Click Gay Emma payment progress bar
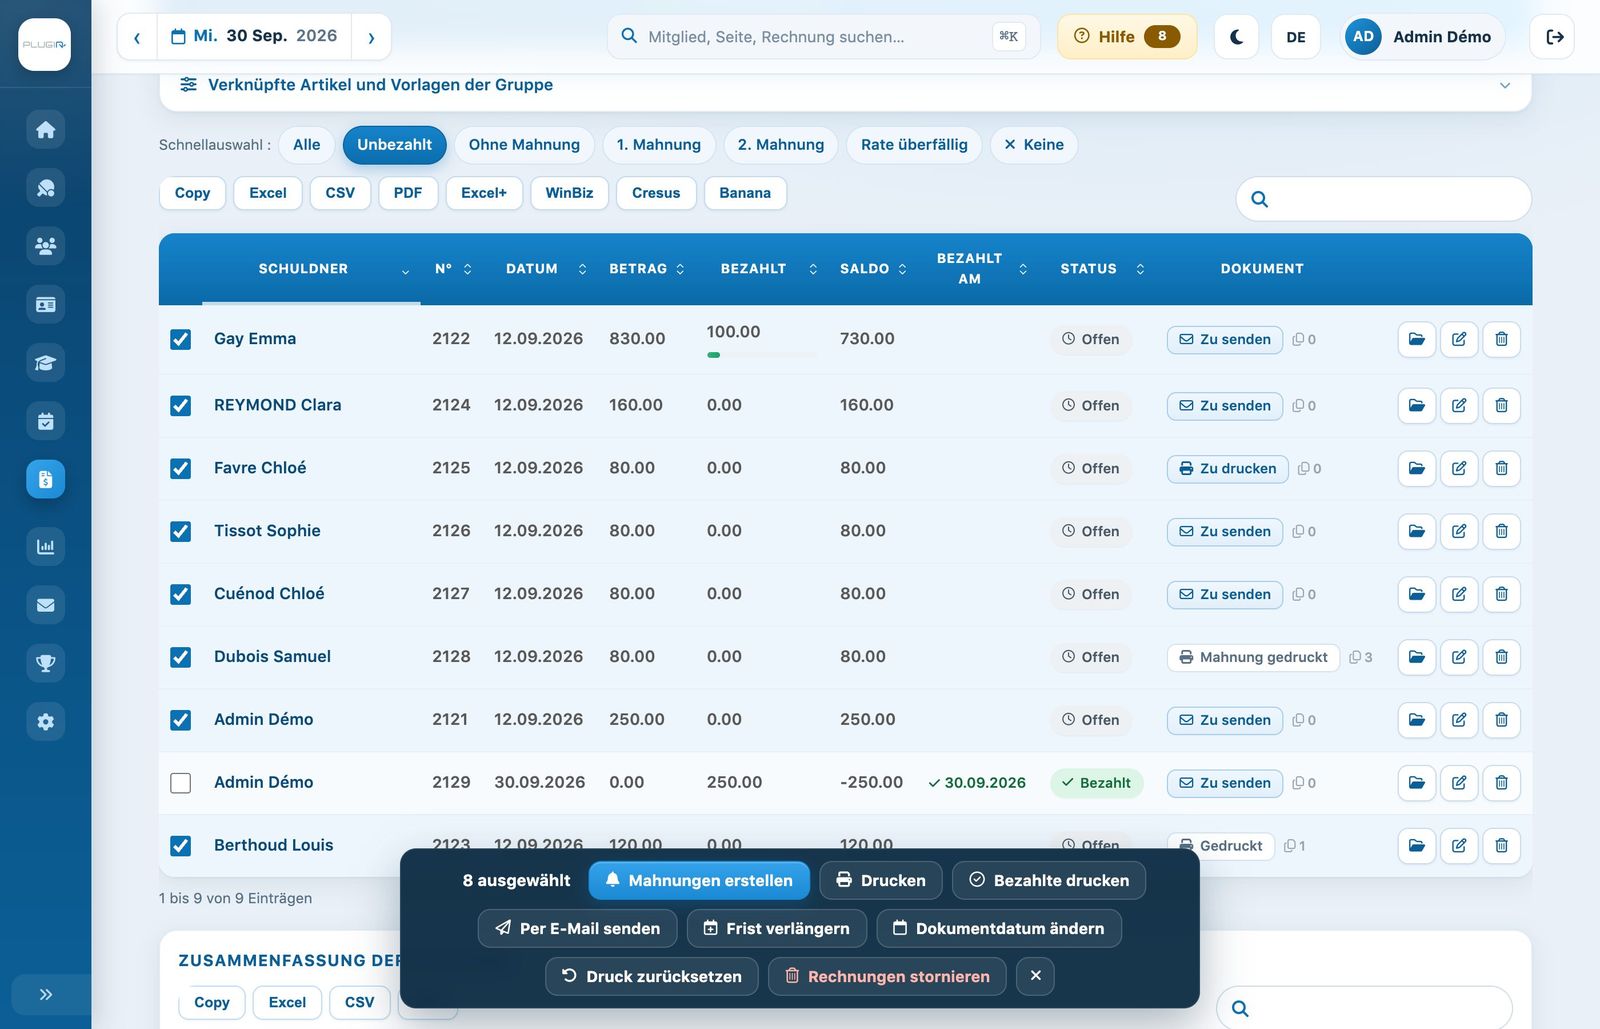The image size is (1600, 1029). [x=761, y=355]
